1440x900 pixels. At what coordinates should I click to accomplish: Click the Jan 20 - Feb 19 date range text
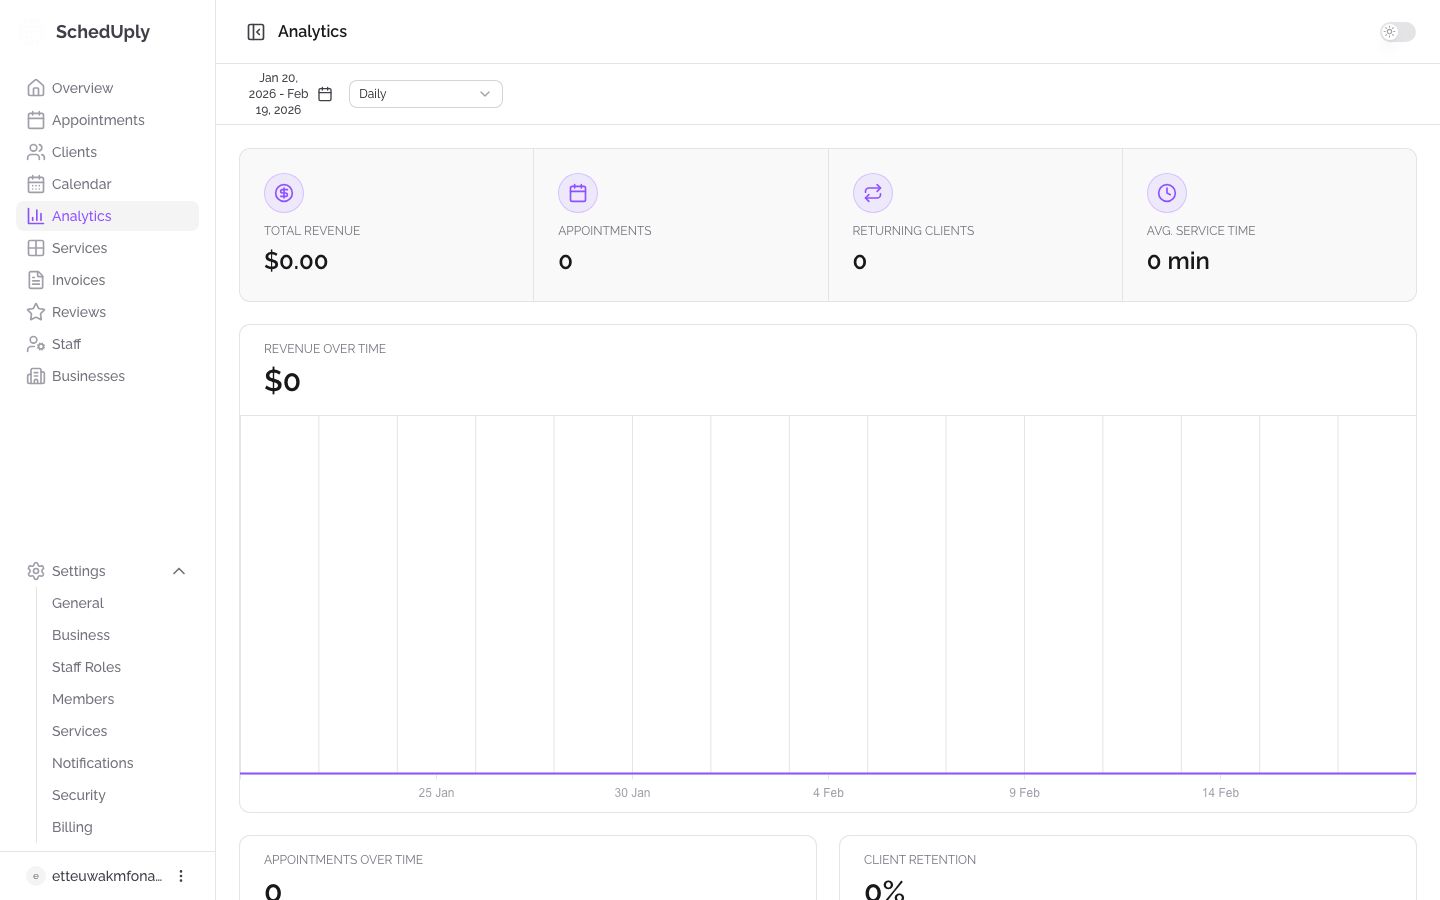click(x=279, y=93)
